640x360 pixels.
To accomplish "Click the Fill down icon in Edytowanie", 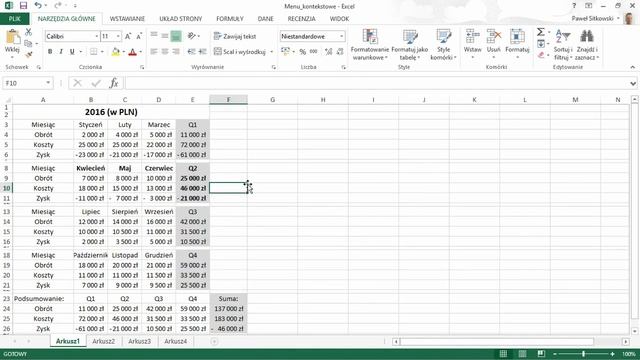I will click(541, 43).
